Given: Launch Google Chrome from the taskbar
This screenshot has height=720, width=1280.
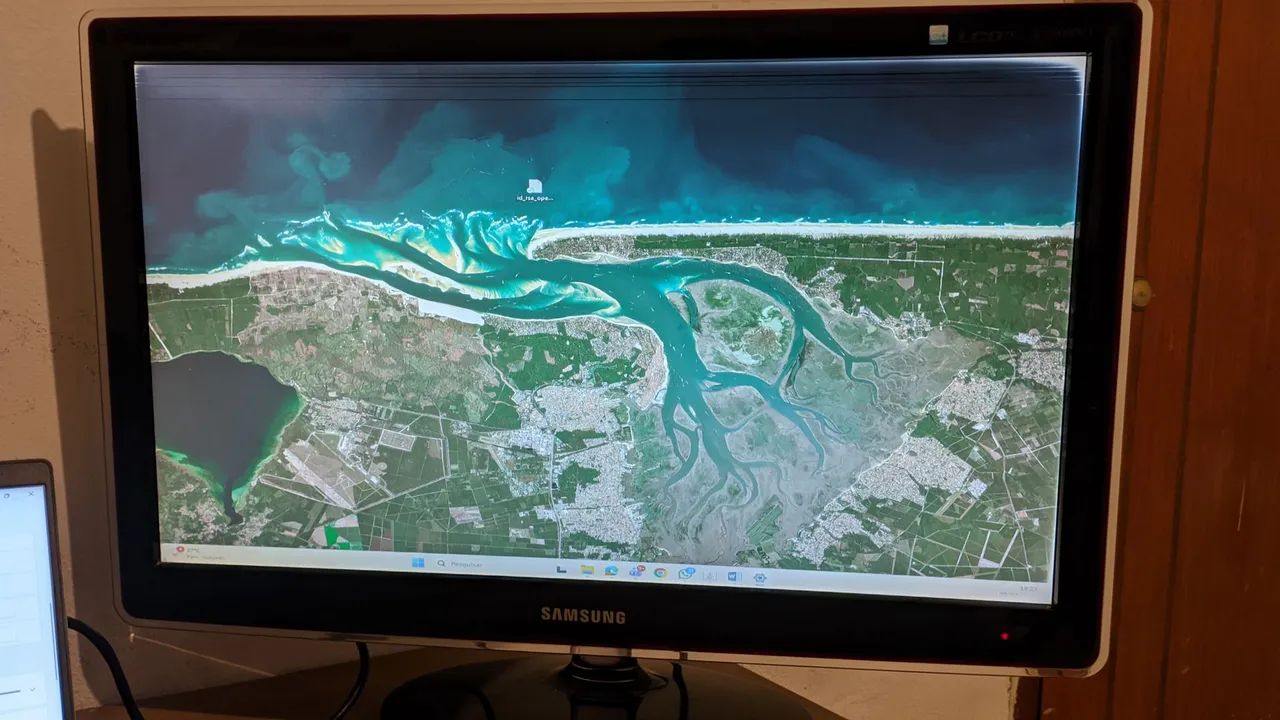Looking at the screenshot, I should coord(660,573).
